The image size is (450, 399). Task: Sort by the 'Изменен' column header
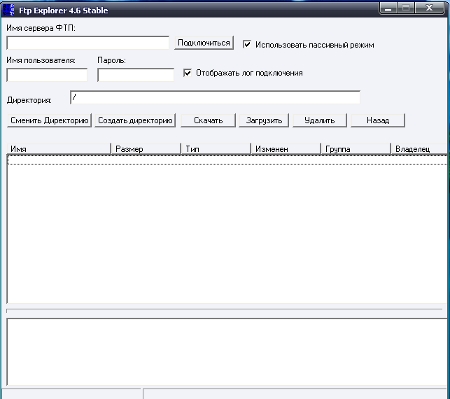click(x=285, y=149)
